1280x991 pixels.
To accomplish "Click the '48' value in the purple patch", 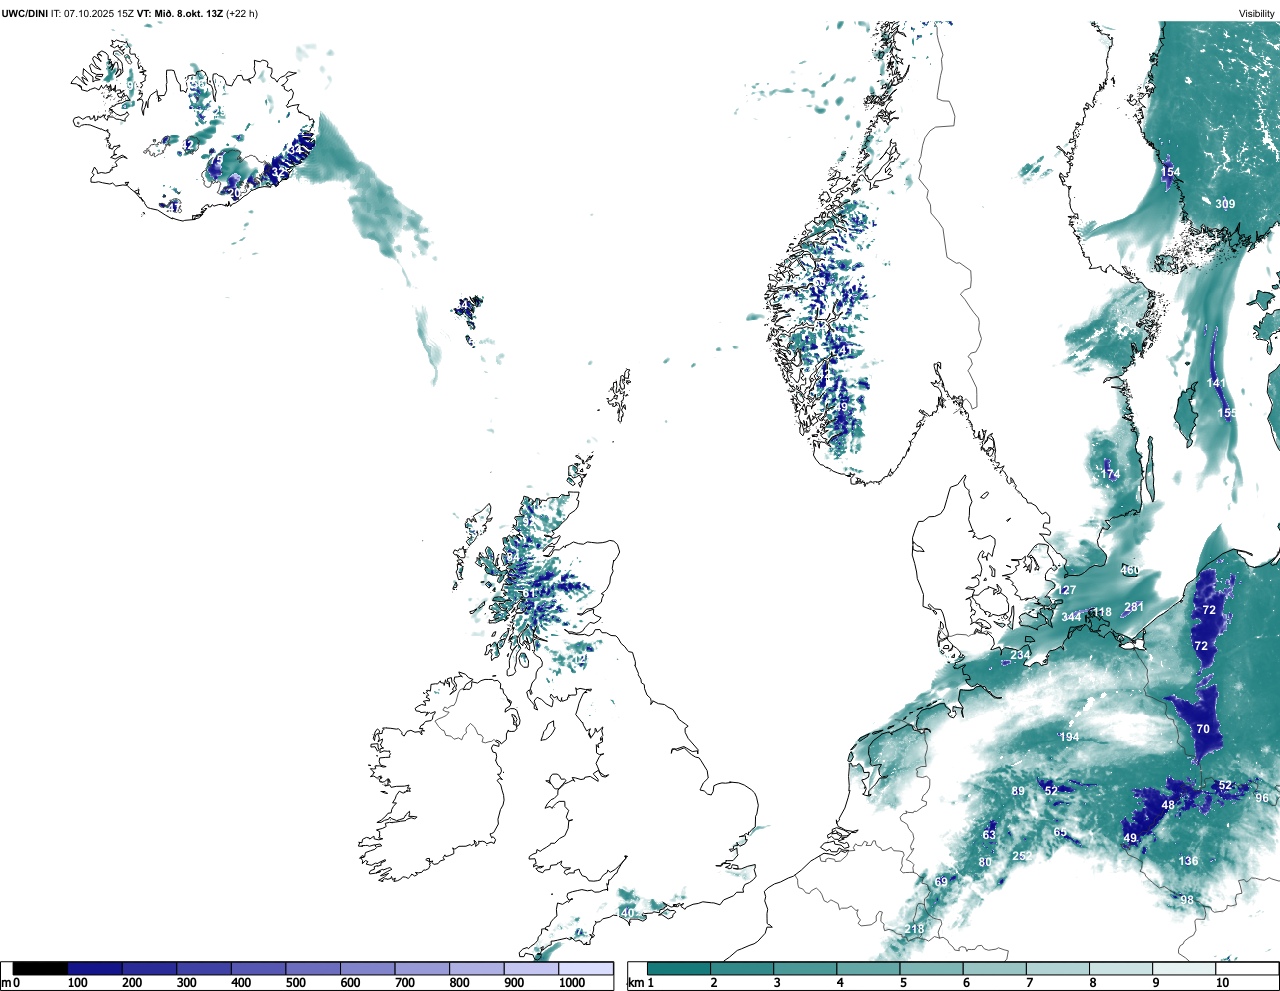I will [x=1168, y=806].
